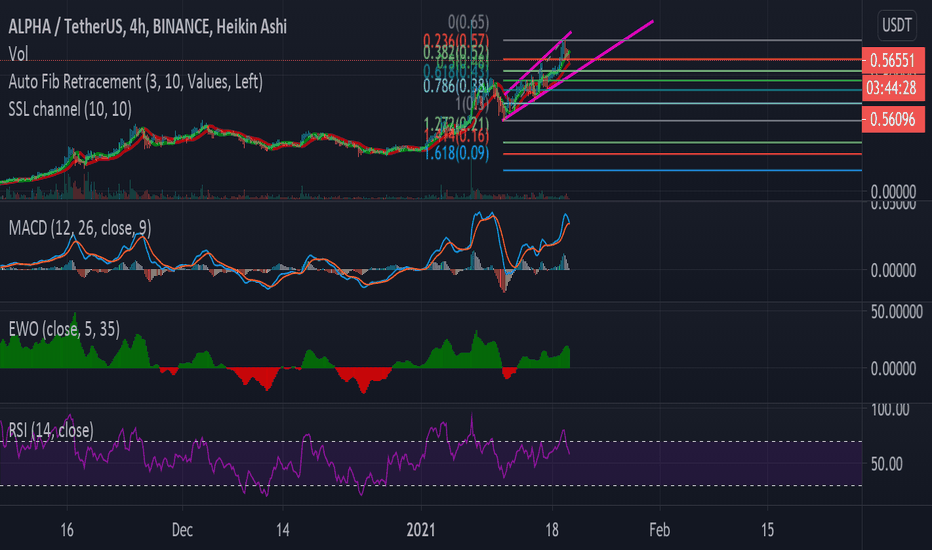The width and height of the screenshot is (932, 550).
Task: Click the EWO (close, 5, 35) label
Action: pos(64,329)
